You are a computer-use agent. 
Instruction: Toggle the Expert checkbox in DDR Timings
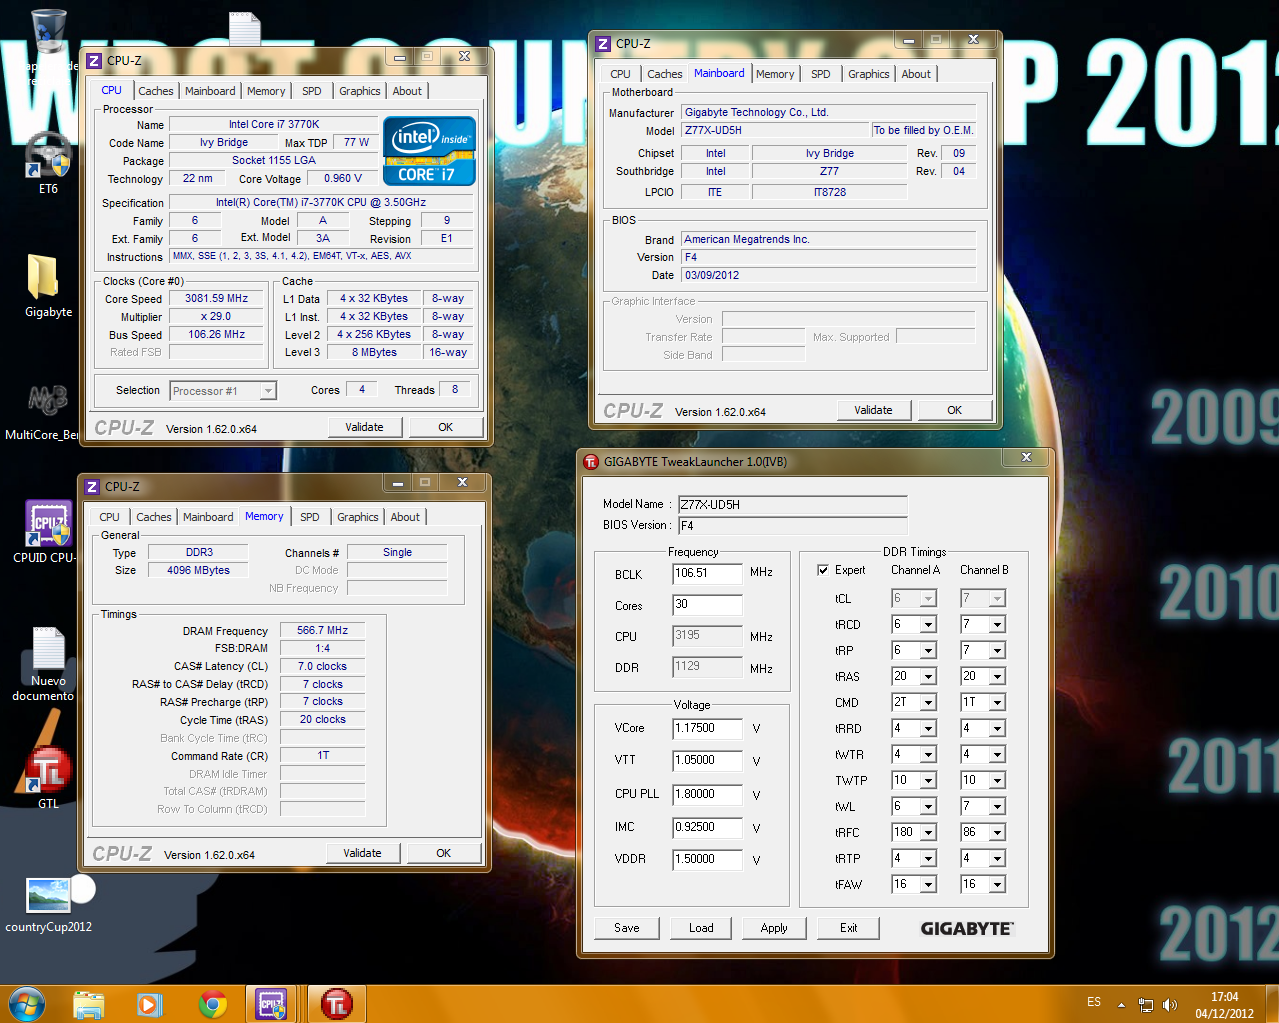click(823, 570)
